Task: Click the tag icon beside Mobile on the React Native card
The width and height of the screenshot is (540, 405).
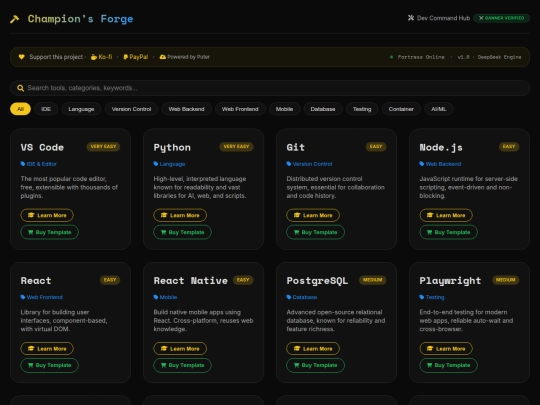Action: (156, 297)
